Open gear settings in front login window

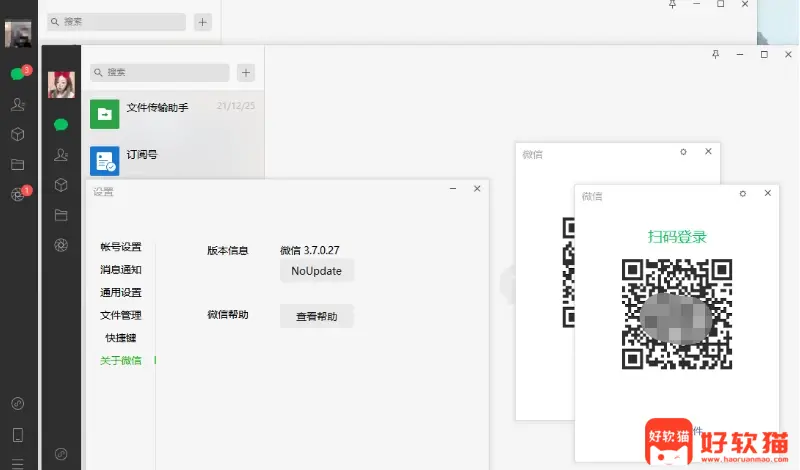coord(743,193)
